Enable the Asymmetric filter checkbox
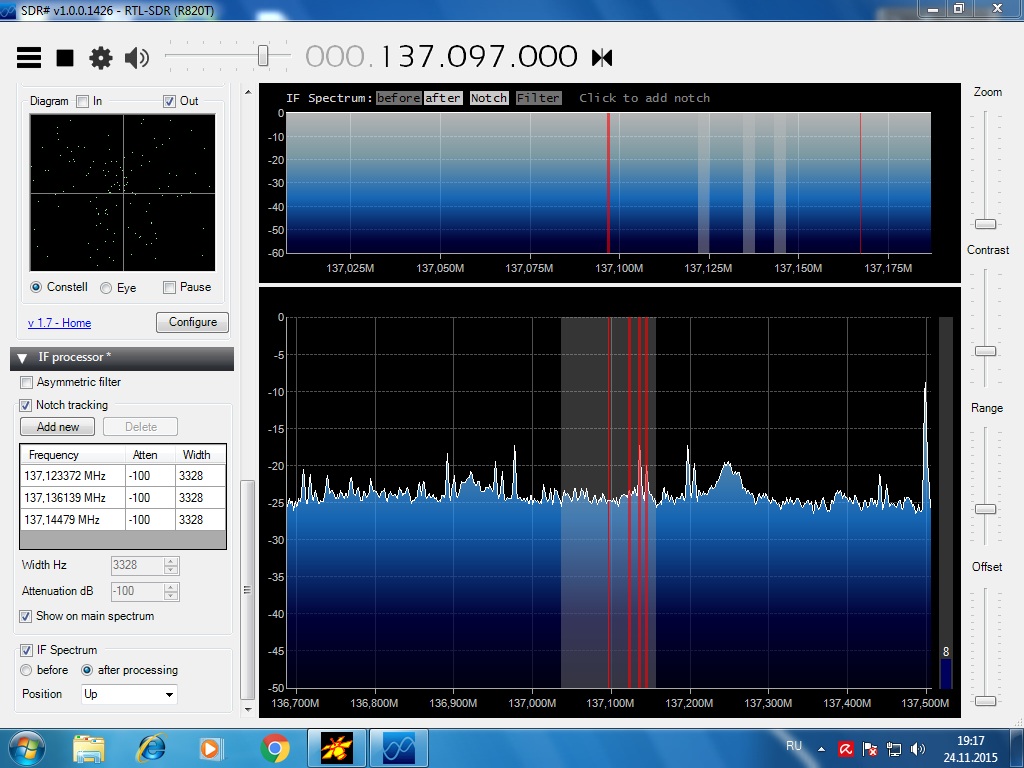Image resolution: width=1024 pixels, height=768 pixels. [26, 382]
